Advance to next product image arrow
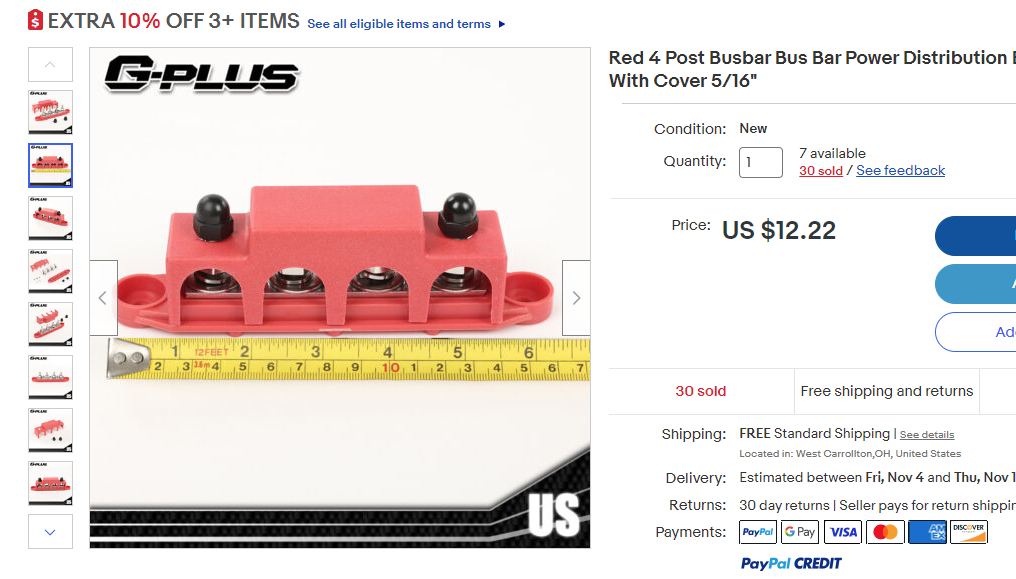 point(576,298)
